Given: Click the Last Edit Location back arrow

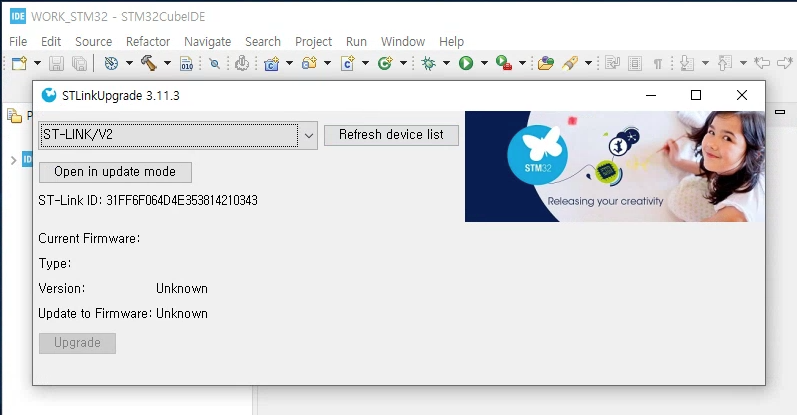Looking at the screenshot, I should [x=762, y=63].
